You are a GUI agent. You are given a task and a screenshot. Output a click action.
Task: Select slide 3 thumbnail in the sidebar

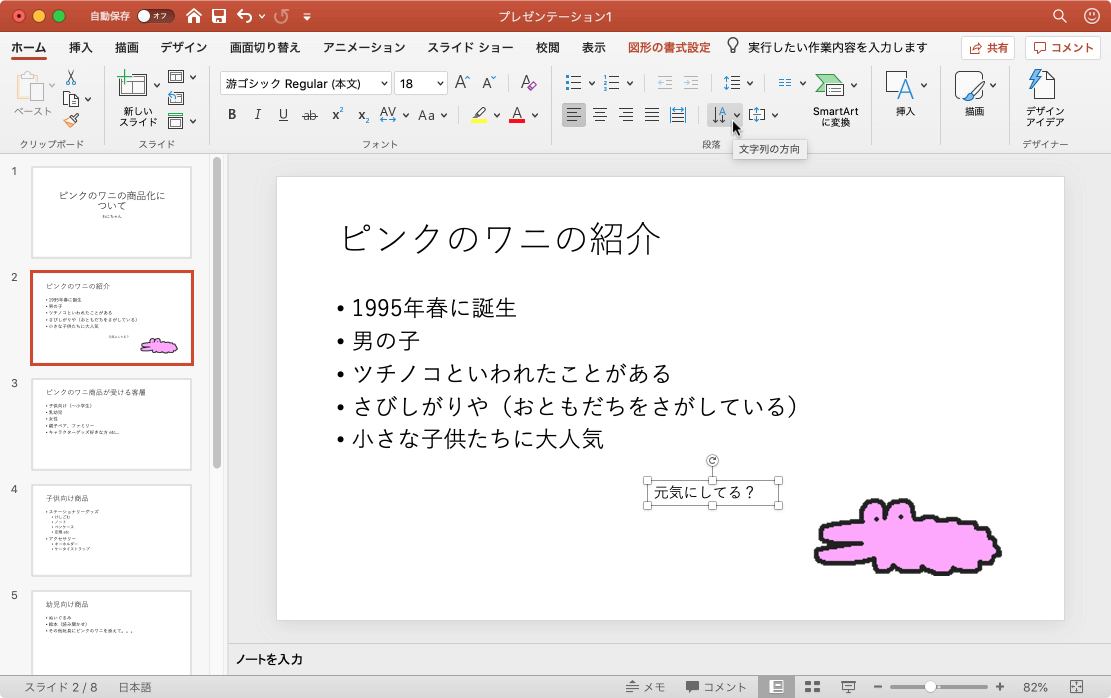pyautogui.click(x=111, y=424)
